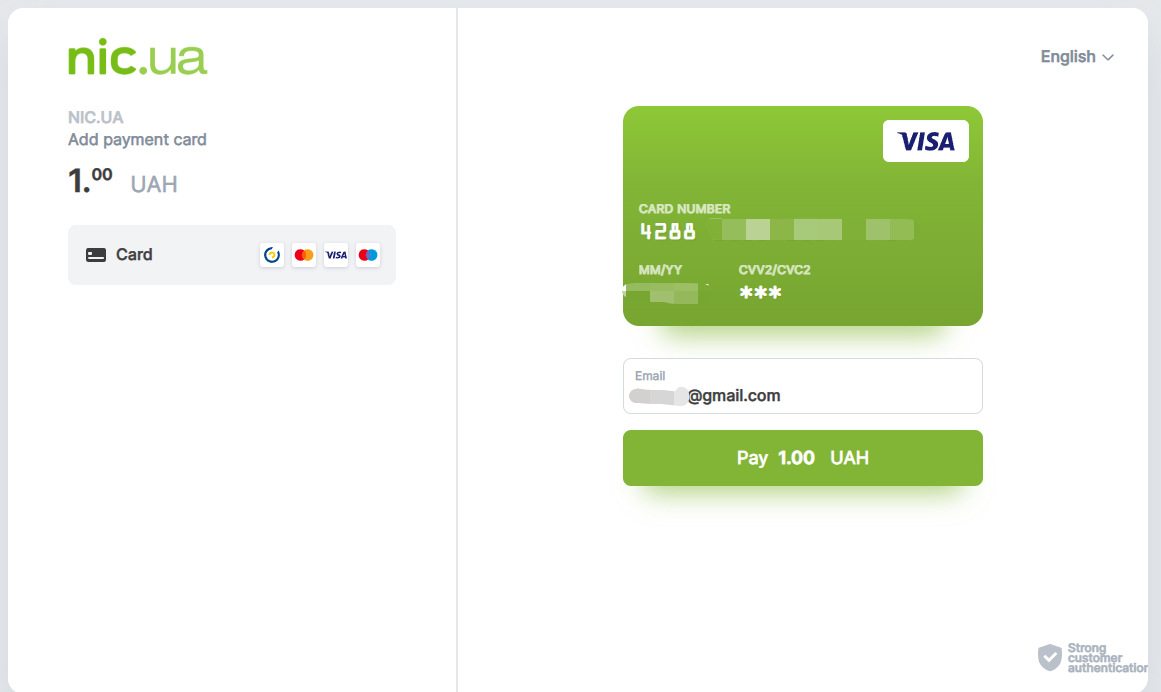Select the Card payment method

coord(232,255)
